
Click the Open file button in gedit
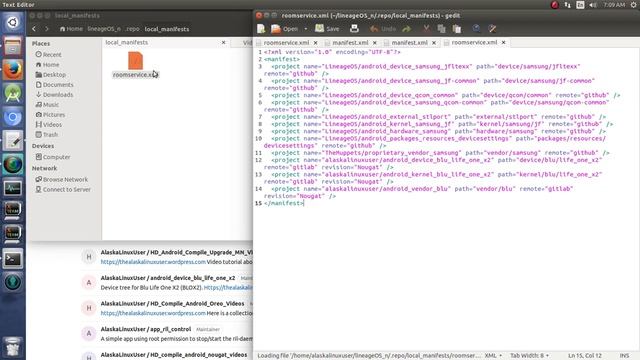285,29
